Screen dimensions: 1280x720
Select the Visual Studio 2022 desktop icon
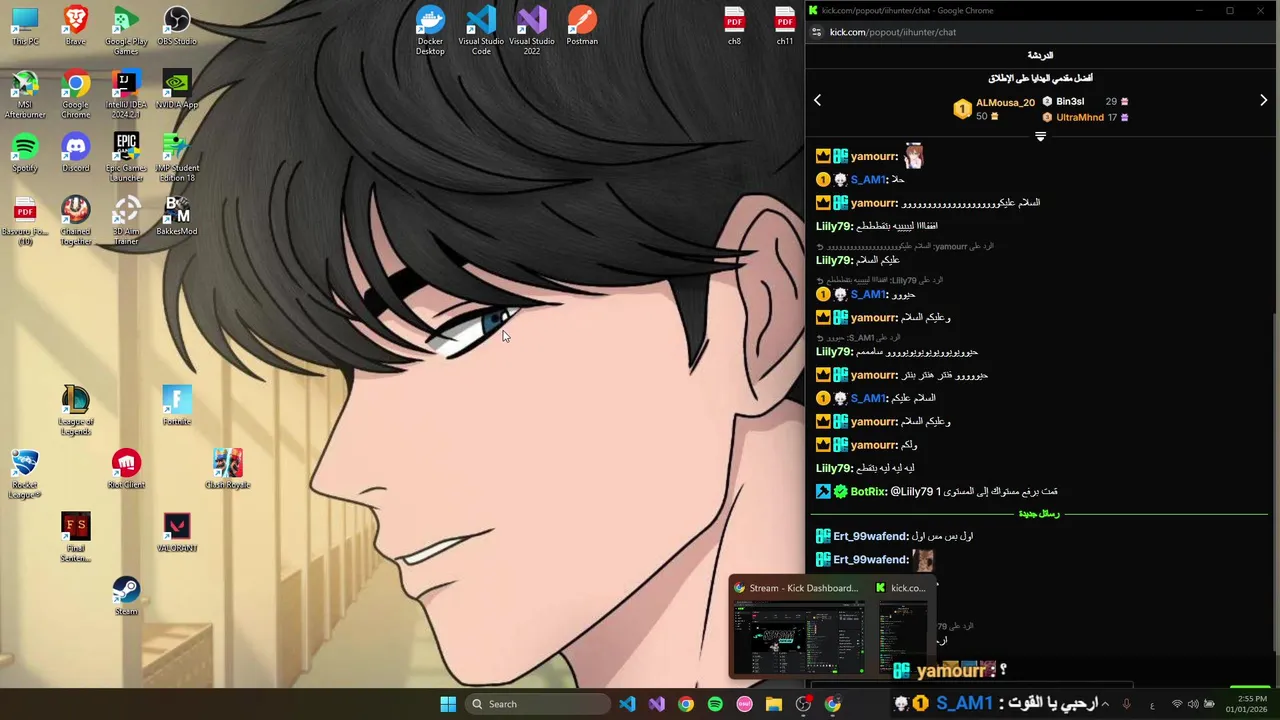pos(531,30)
